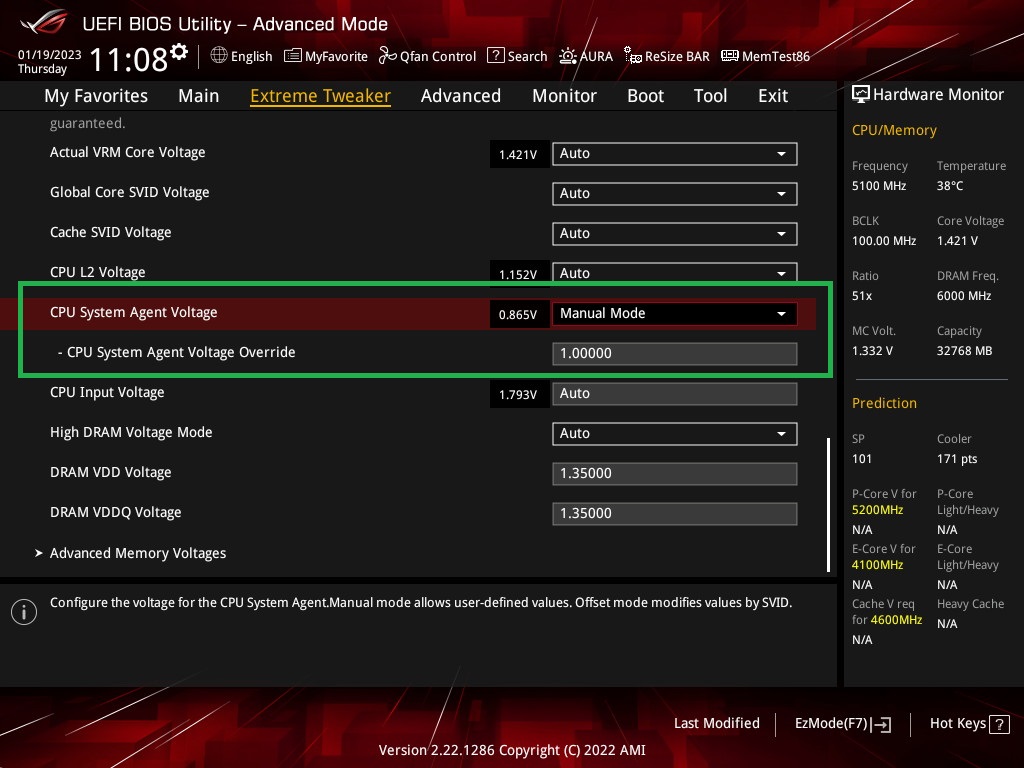Open Hot Keys help

coord(969,724)
